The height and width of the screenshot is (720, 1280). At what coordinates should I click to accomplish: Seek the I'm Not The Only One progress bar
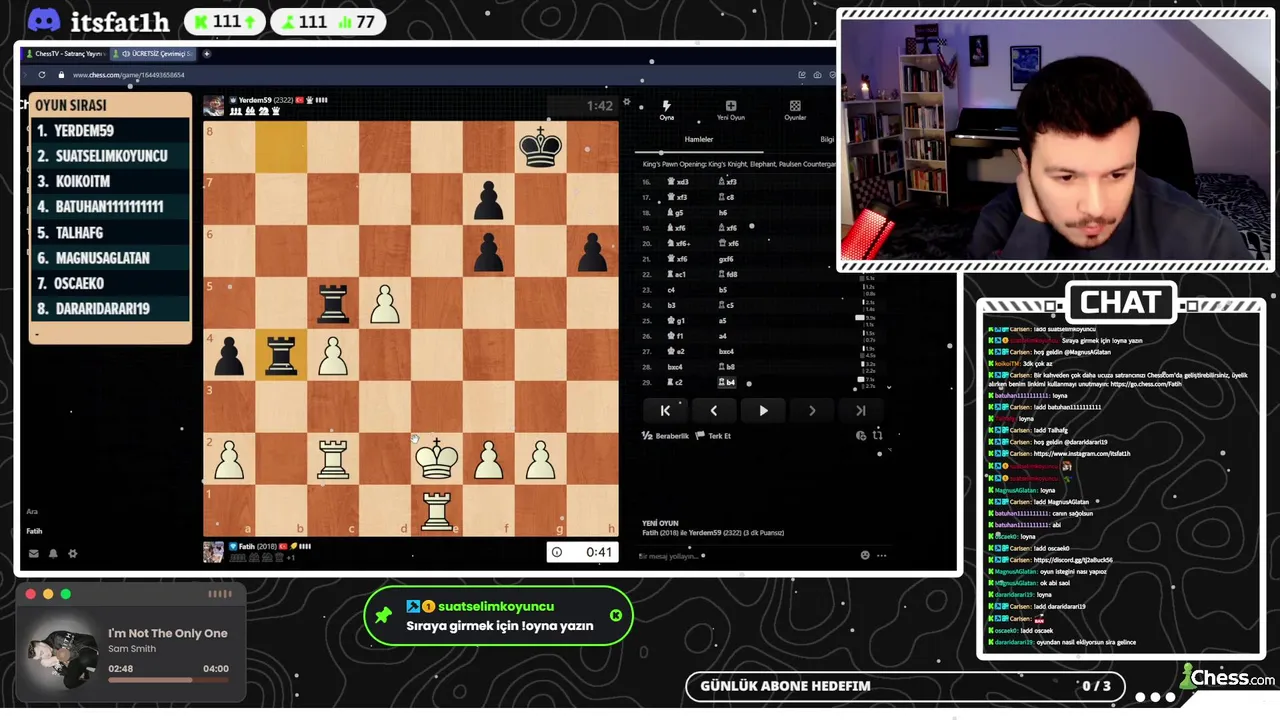pyautogui.click(x=168, y=680)
